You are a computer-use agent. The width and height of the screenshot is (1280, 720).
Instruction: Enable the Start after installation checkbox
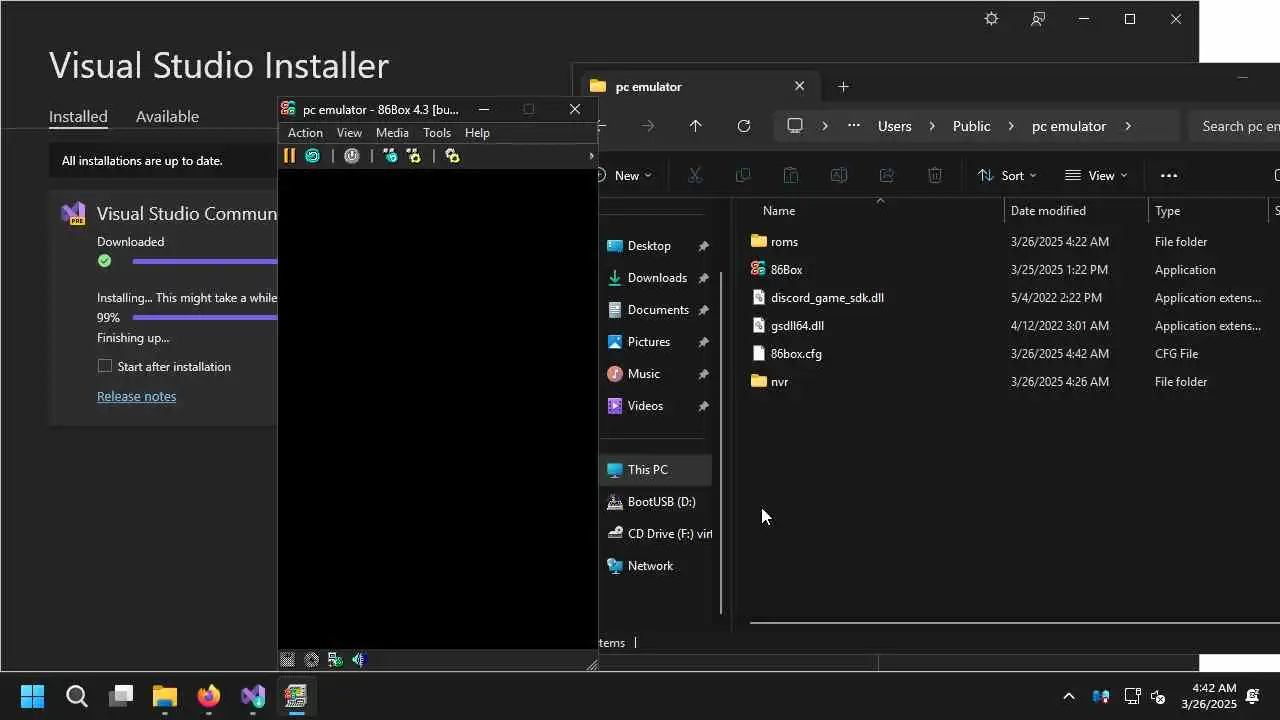(105, 366)
